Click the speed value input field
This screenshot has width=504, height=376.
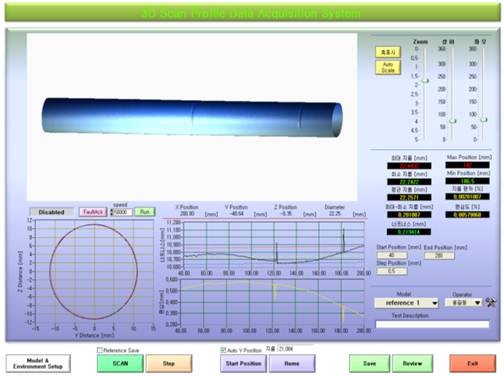coord(123,212)
